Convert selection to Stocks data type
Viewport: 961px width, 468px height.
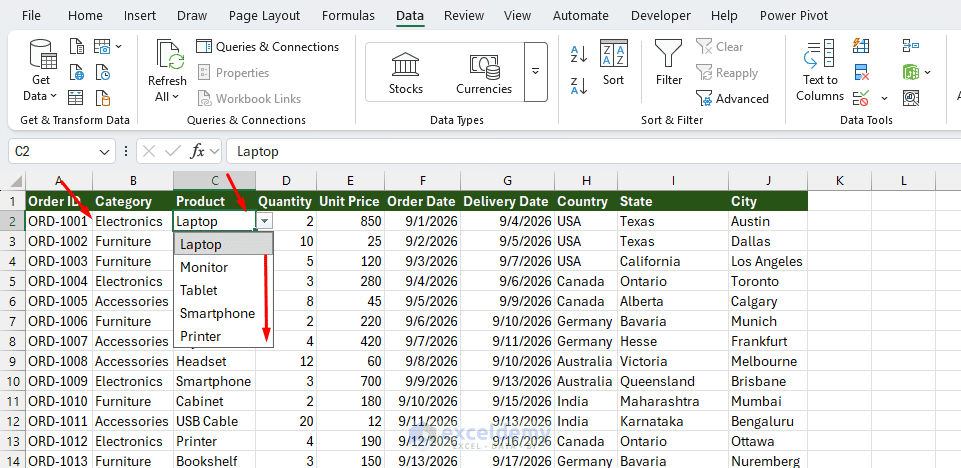pyautogui.click(x=406, y=72)
